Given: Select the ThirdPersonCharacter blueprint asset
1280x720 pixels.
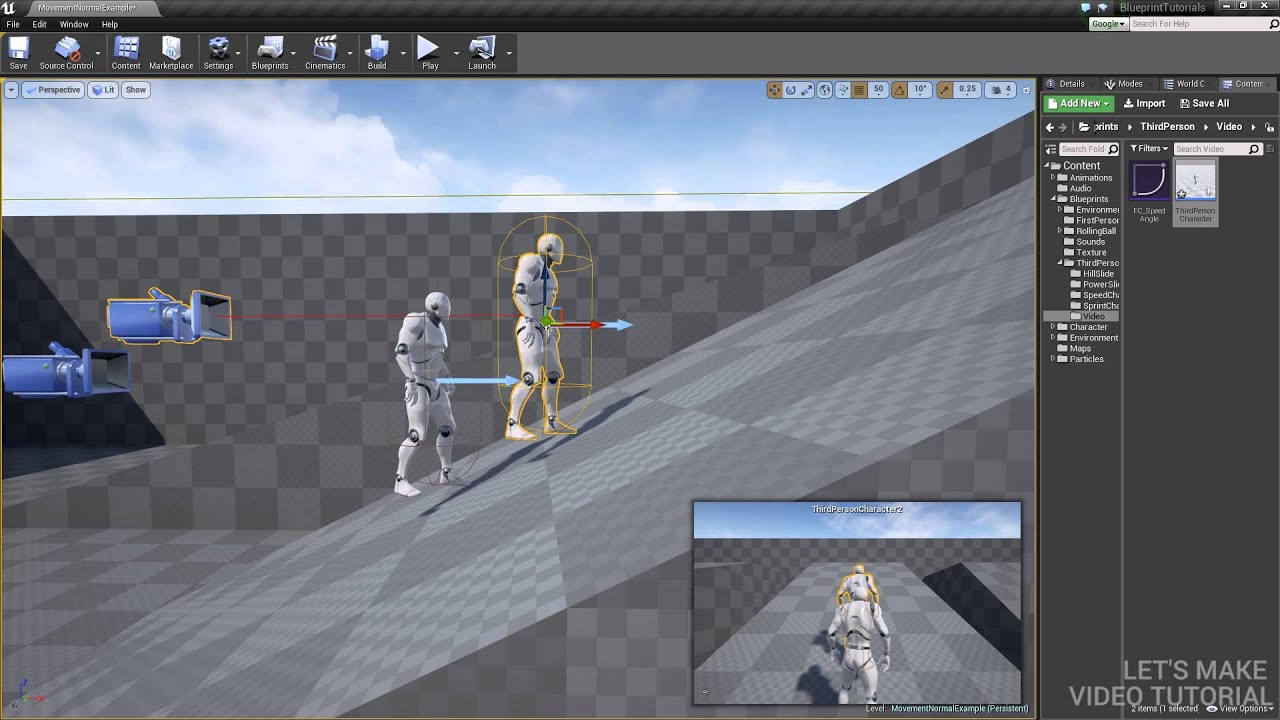Looking at the screenshot, I should coord(1195,193).
